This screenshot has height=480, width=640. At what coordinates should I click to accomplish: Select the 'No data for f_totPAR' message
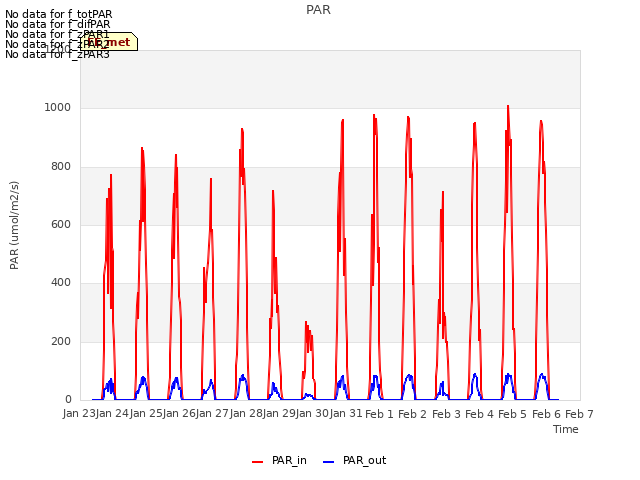coord(58,14)
